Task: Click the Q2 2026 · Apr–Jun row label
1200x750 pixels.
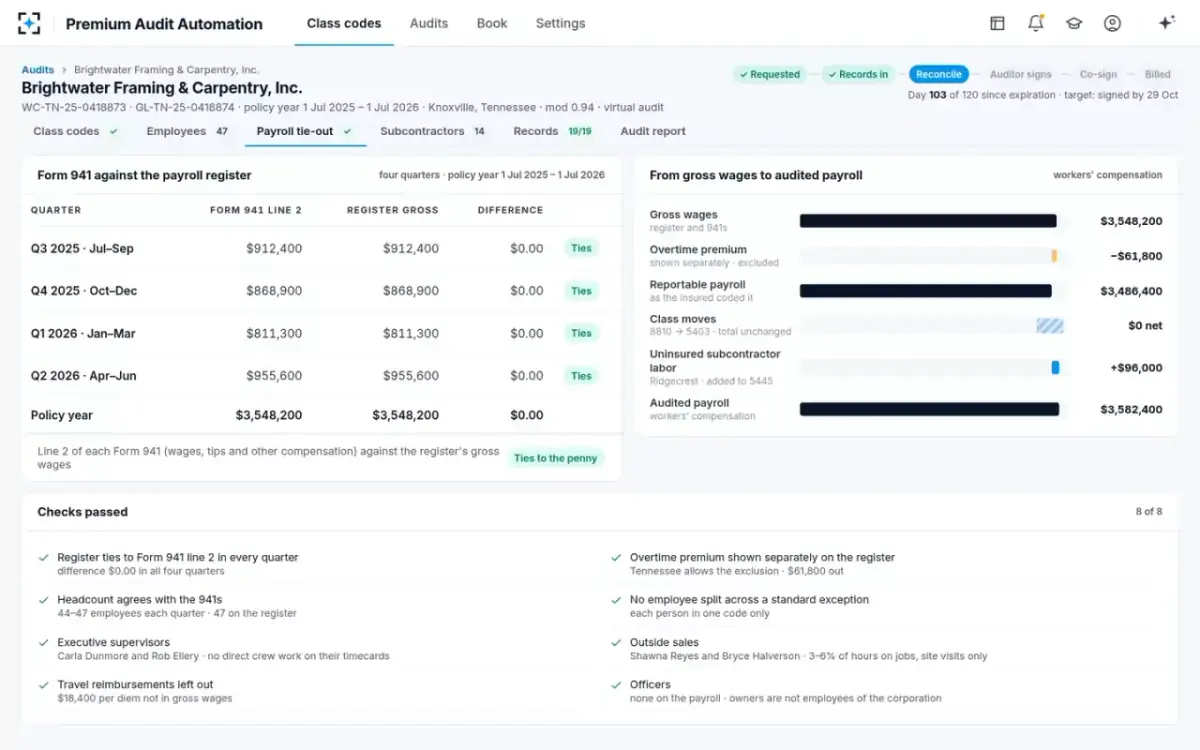Action: tap(84, 376)
